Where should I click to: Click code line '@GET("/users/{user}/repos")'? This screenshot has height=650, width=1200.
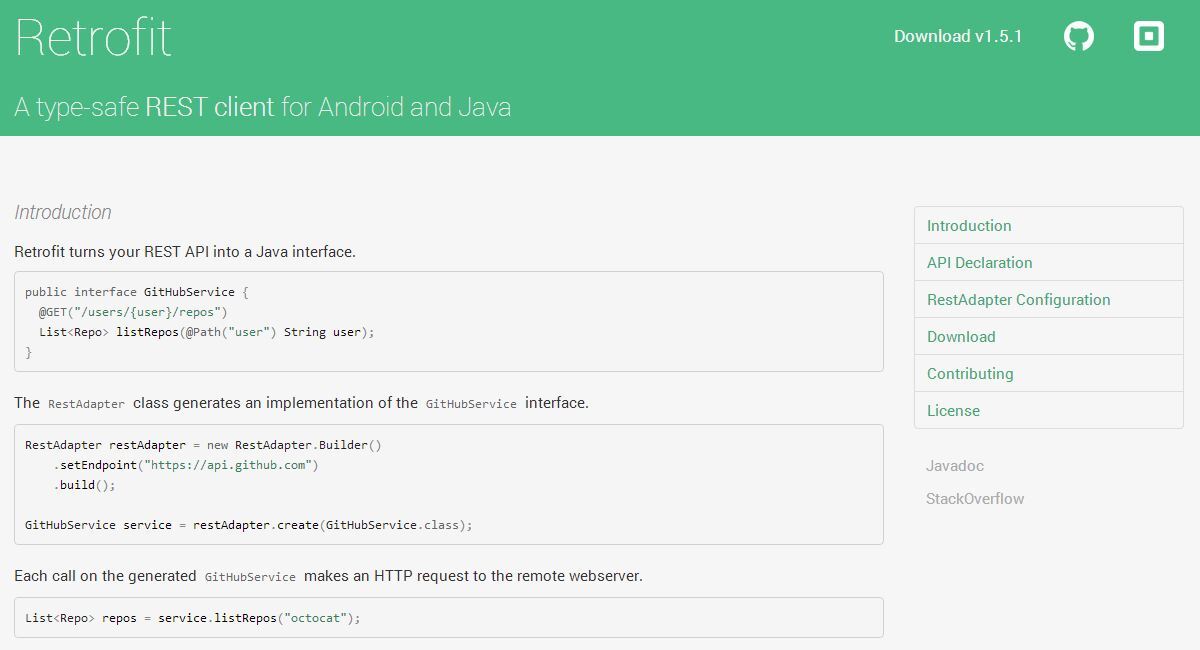[x=134, y=312]
